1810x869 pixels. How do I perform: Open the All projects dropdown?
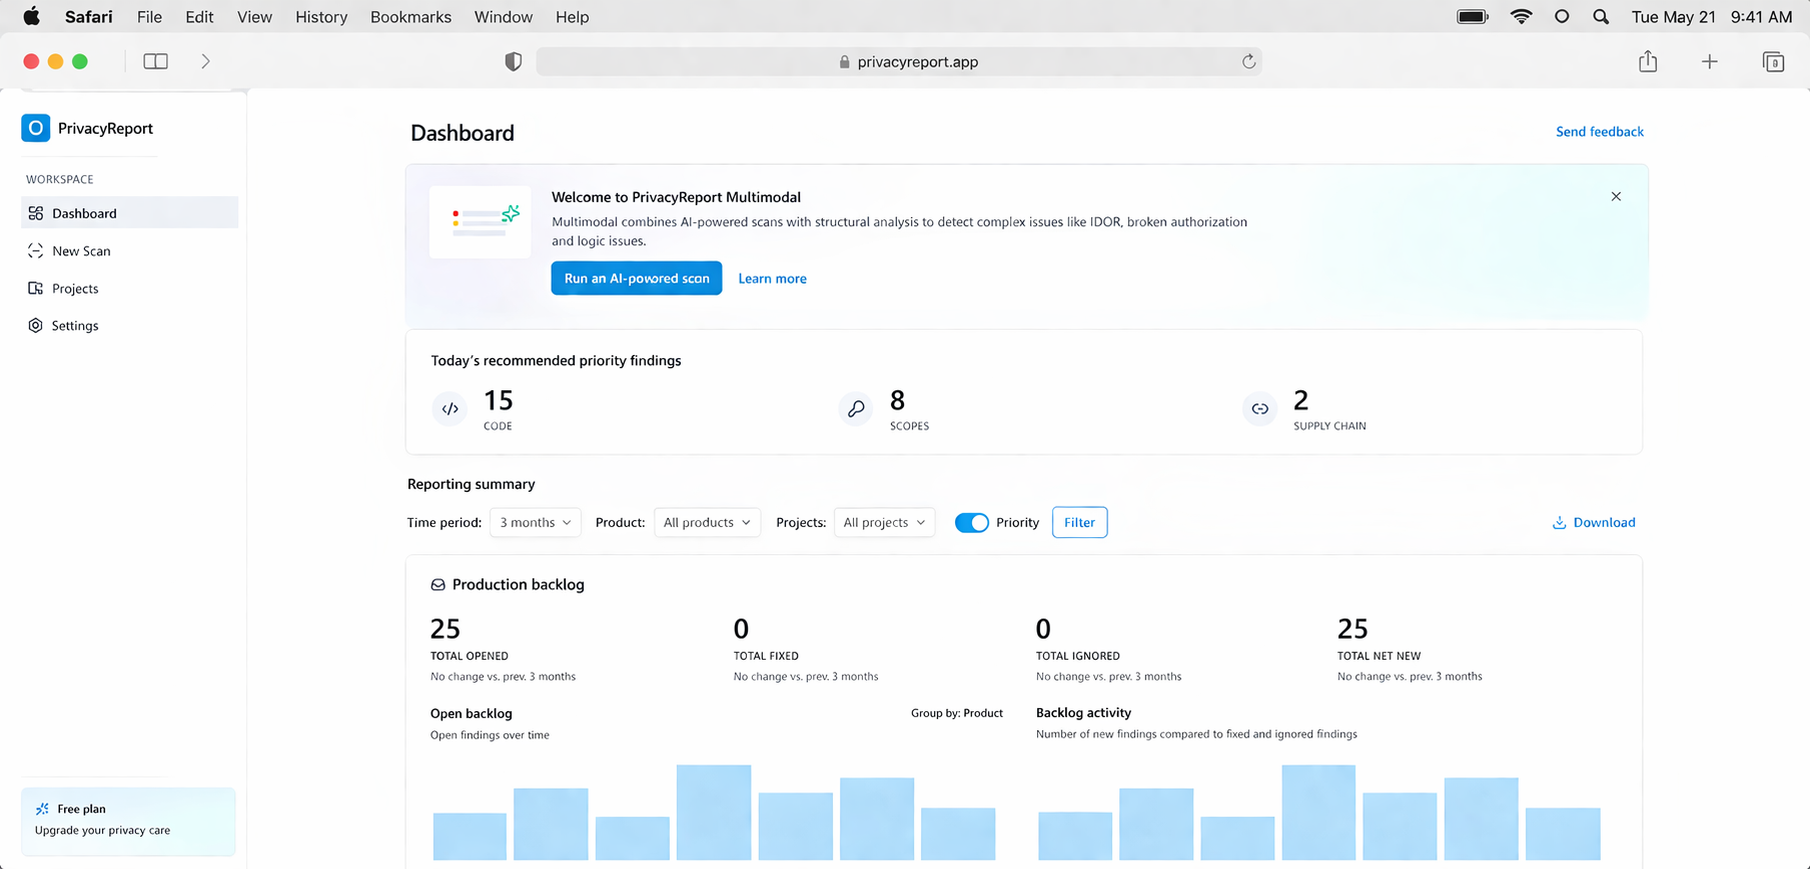click(884, 522)
